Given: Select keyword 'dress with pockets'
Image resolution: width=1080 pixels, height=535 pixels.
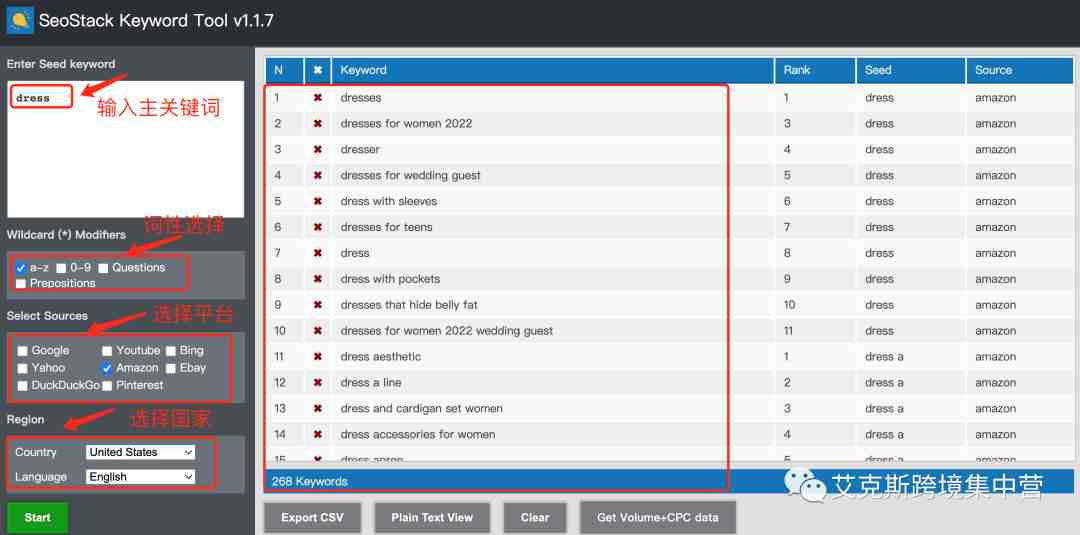Looking at the screenshot, I should 390,279.
